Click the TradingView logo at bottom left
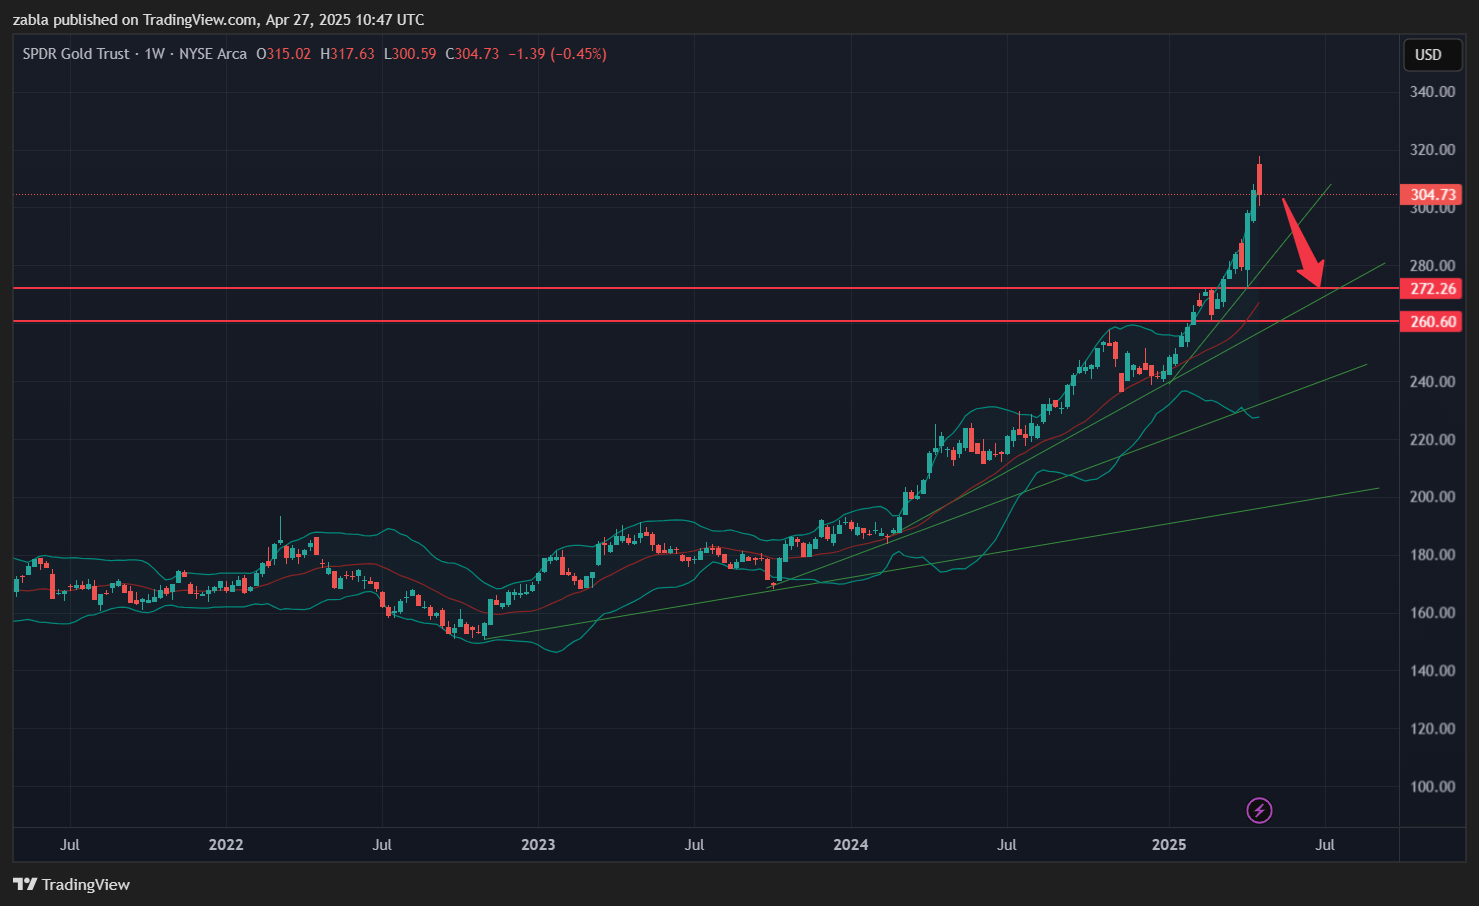The width and height of the screenshot is (1479, 906). click(x=72, y=884)
